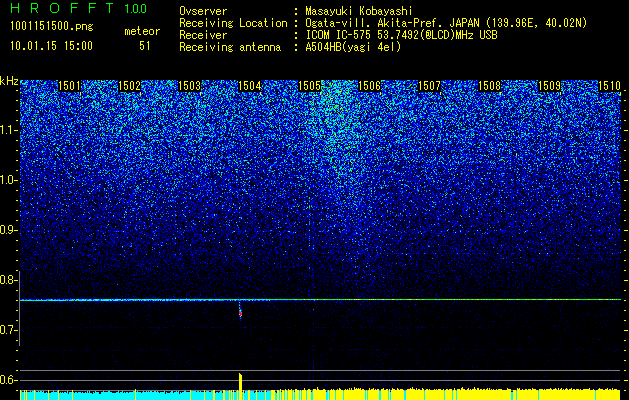Click the 1506 time marker

369,86
